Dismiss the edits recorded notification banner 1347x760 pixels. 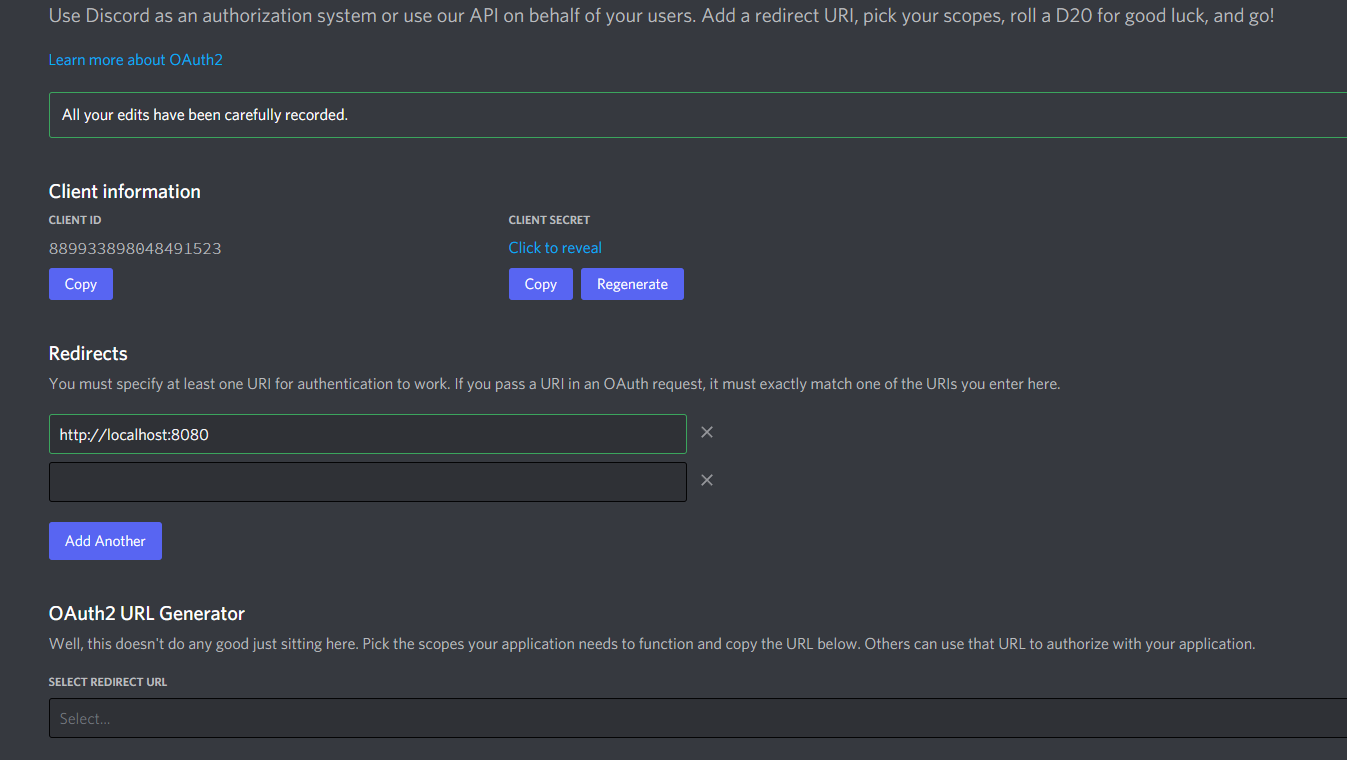698,114
